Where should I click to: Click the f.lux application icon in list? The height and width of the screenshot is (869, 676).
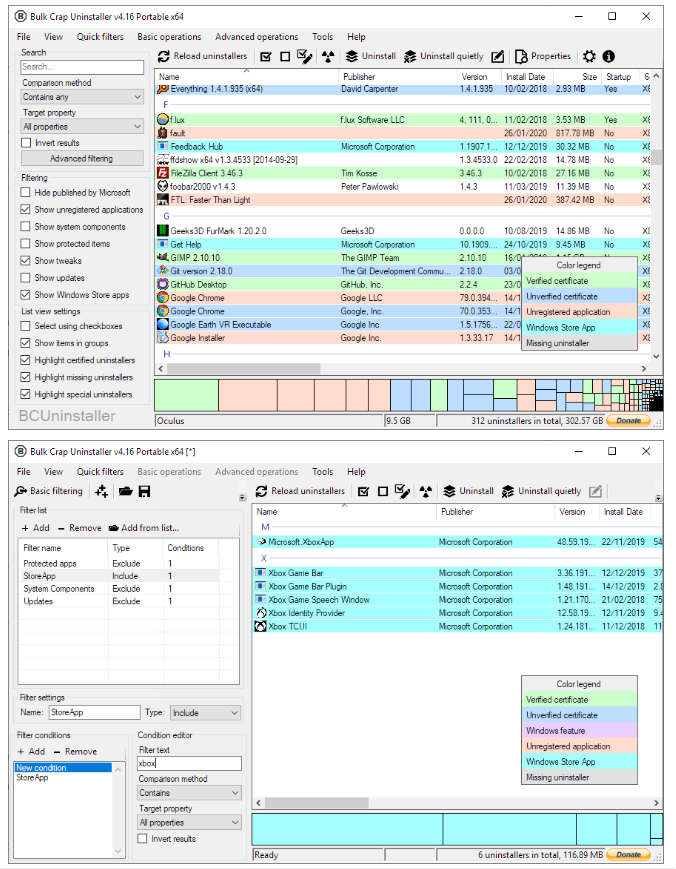pos(162,120)
